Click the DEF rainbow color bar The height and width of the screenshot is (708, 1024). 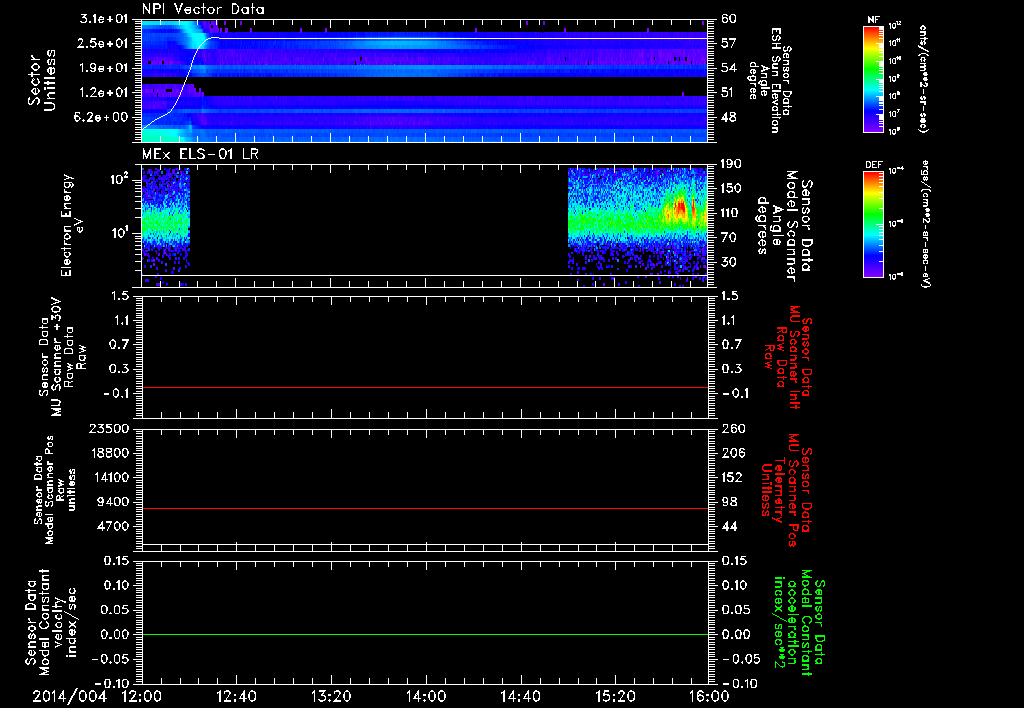(873, 224)
